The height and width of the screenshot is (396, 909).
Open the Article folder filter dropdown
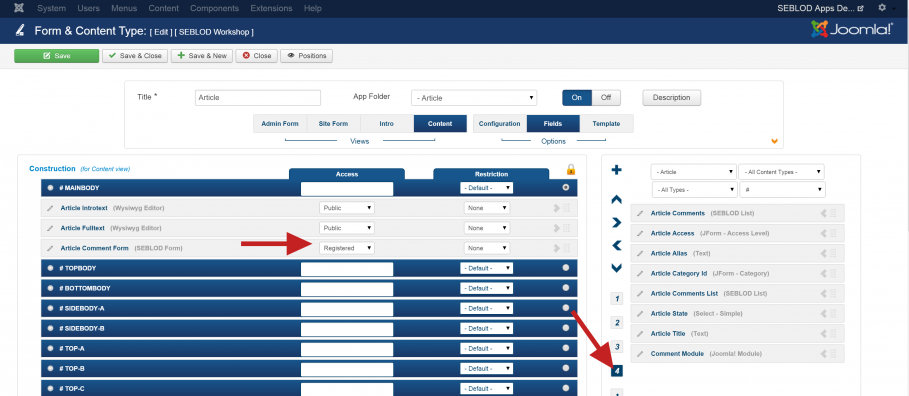(x=694, y=172)
